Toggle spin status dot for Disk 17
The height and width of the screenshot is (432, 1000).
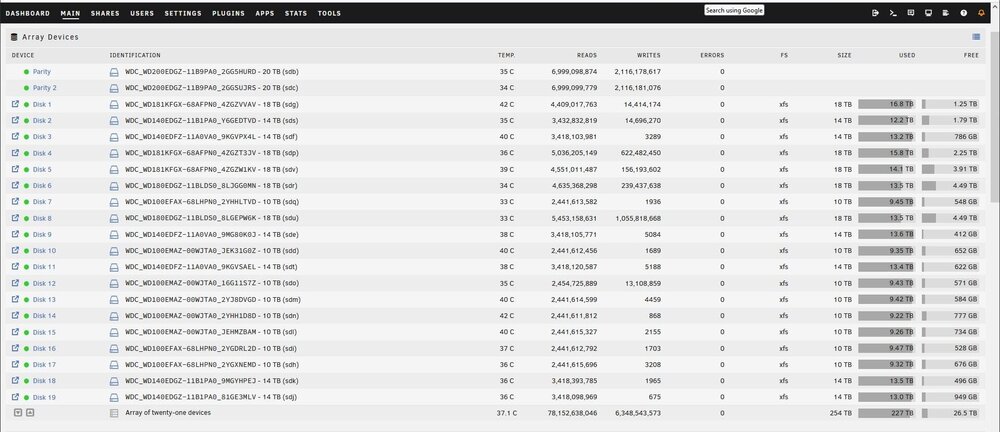click(x=26, y=364)
